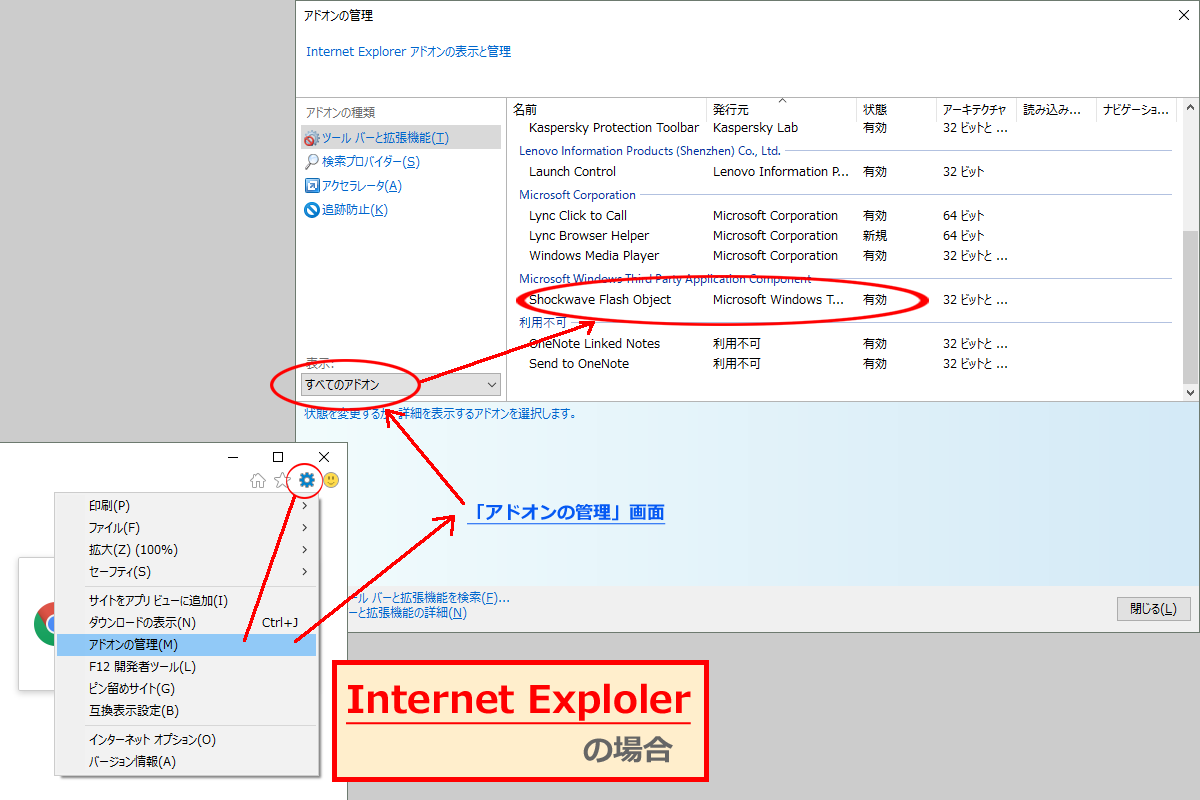The height and width of the screenshot is (800, 1200).
Task: Sort the list by 名前 column
Action: (607, 109)
